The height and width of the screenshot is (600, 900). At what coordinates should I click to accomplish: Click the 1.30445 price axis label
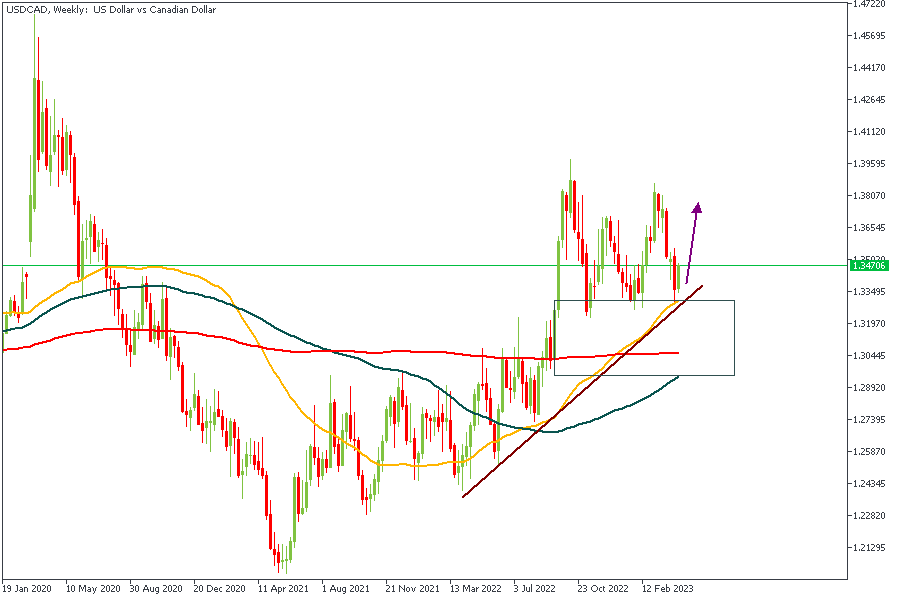point(867,356)
